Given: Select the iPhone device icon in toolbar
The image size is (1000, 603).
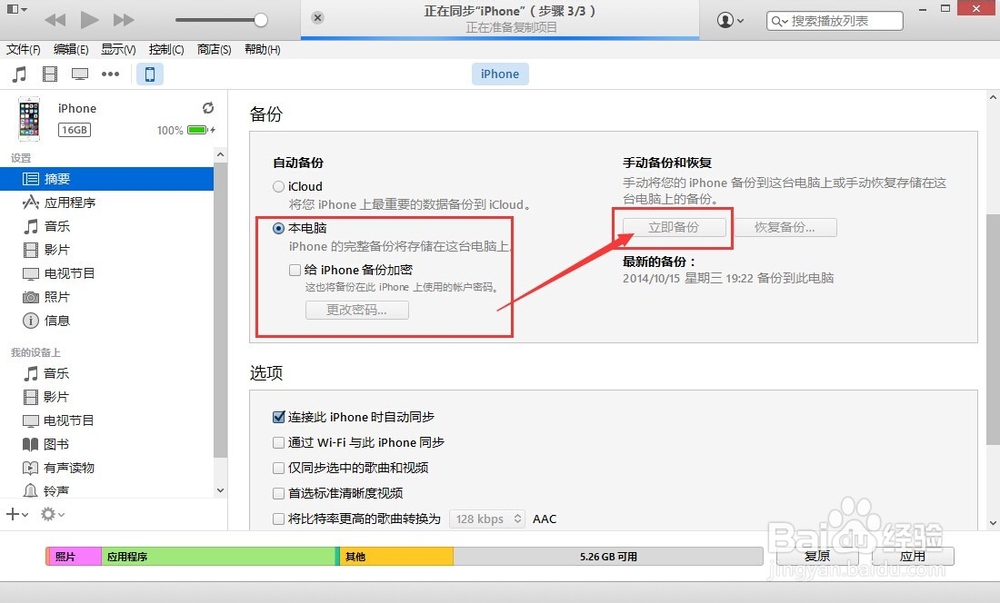Looking at the screenshot, I should click(x=150, y=75).
